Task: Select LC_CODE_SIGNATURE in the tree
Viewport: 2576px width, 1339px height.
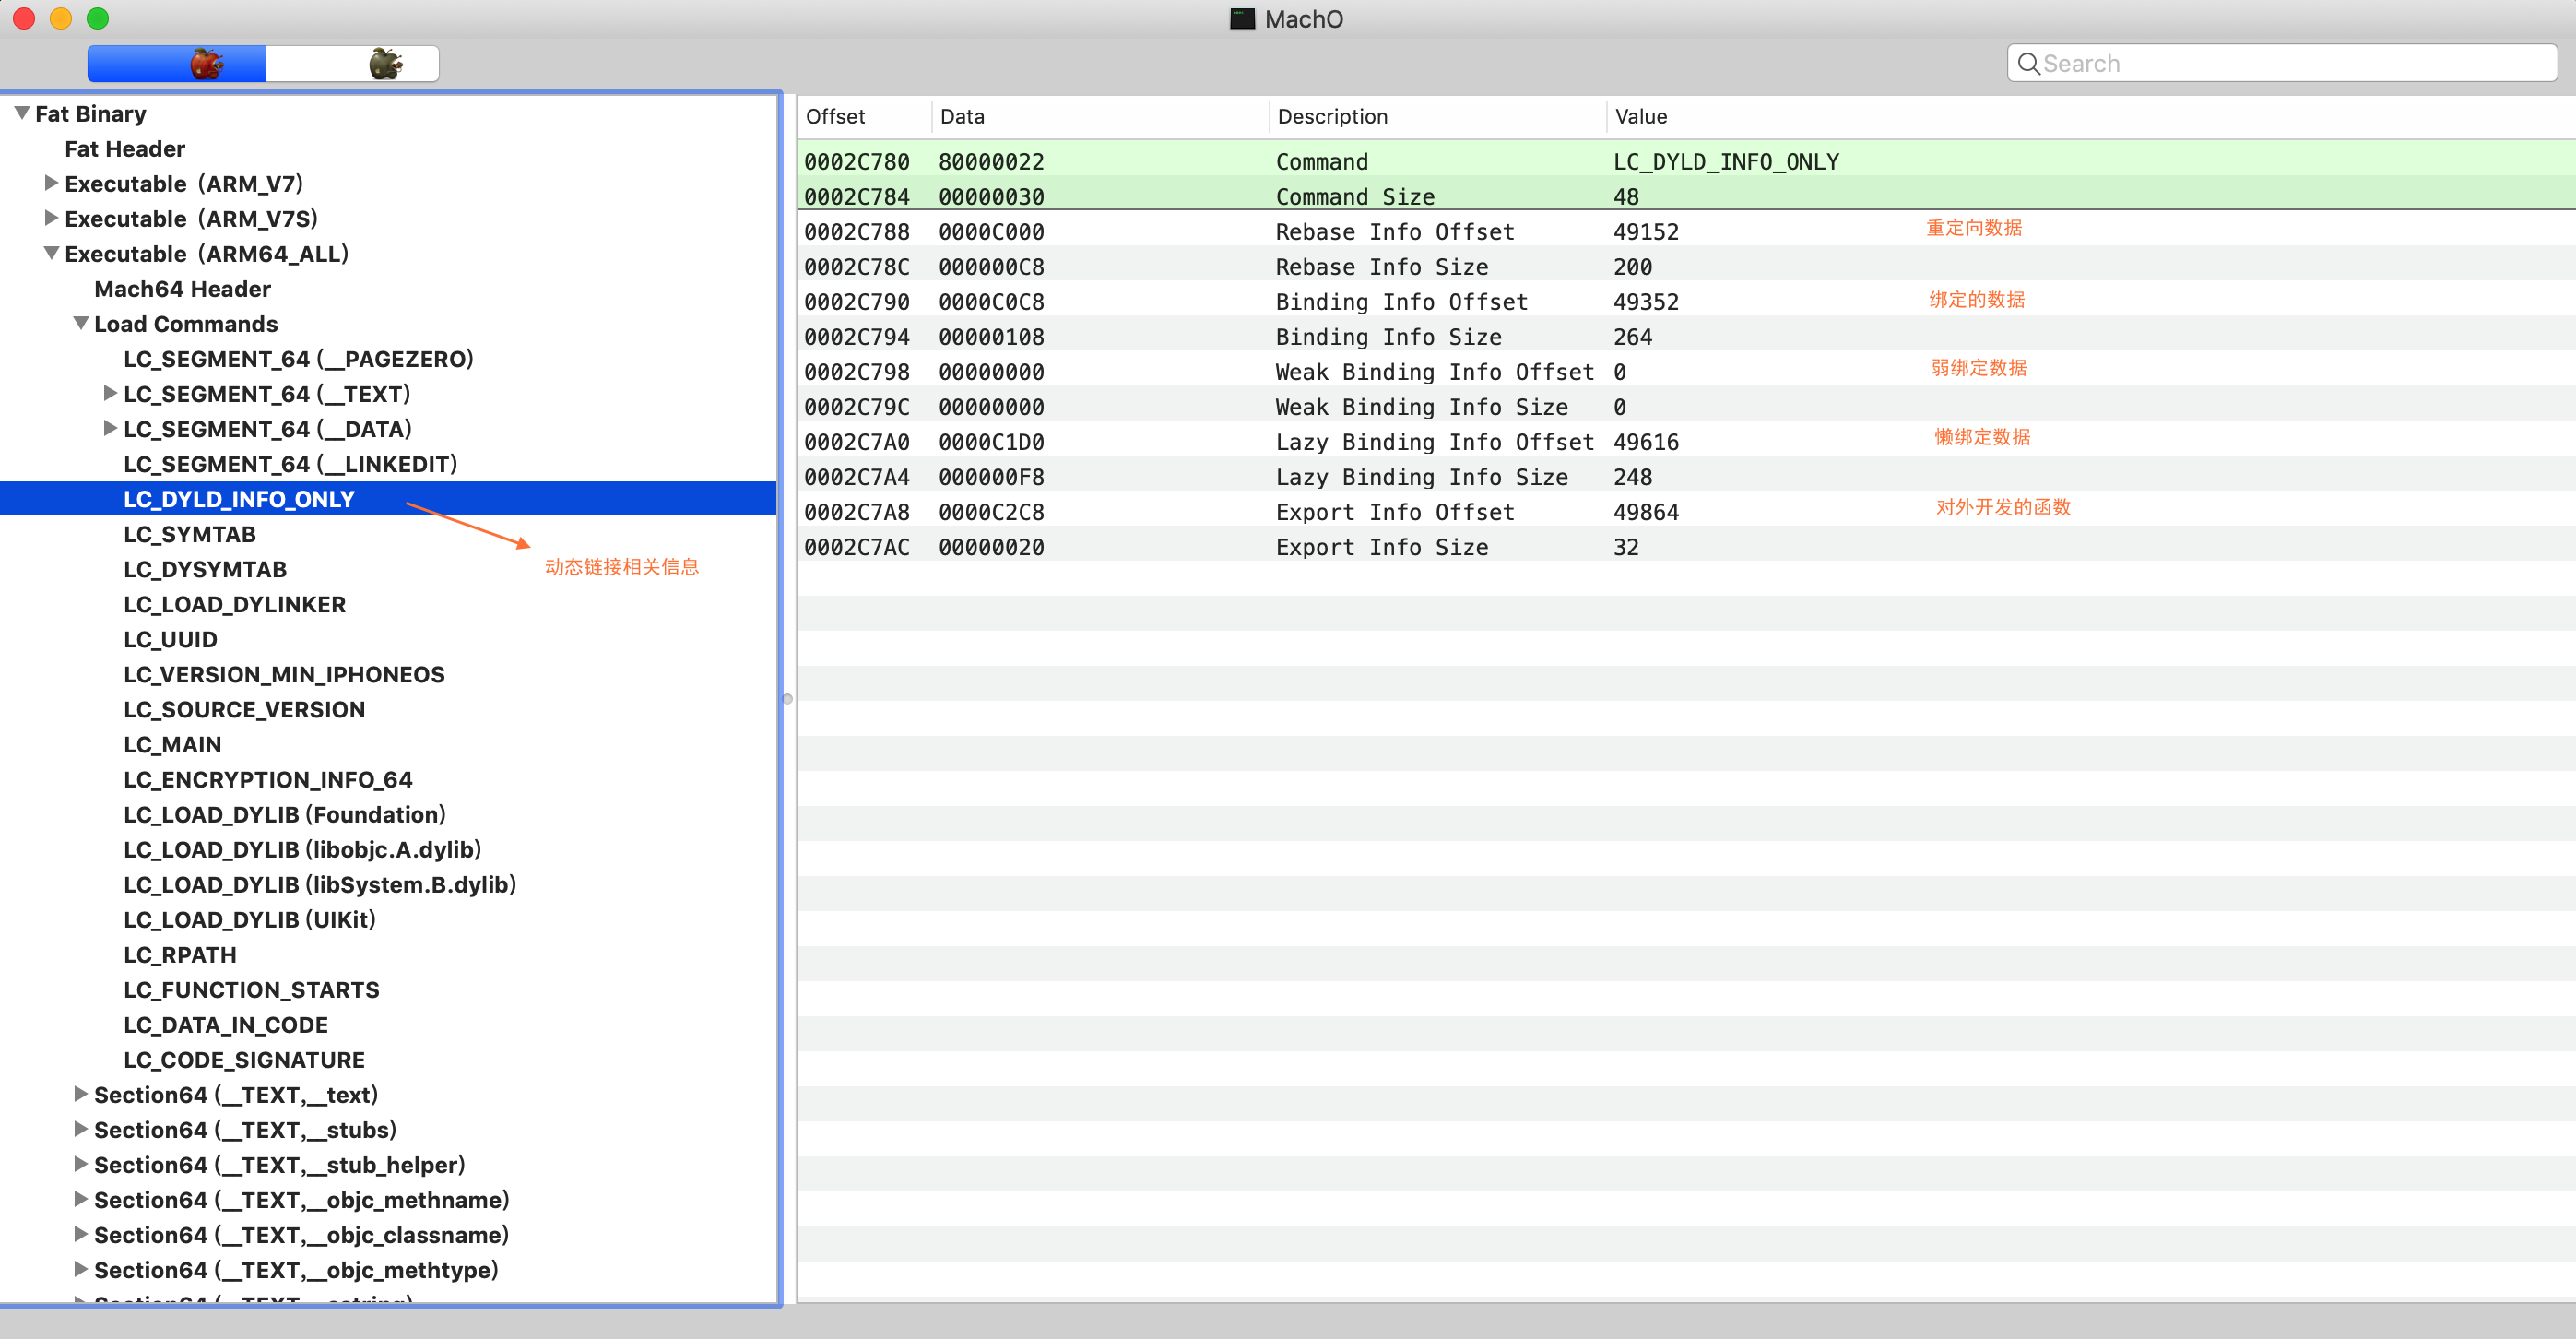Action: (x=243, y=1059)
